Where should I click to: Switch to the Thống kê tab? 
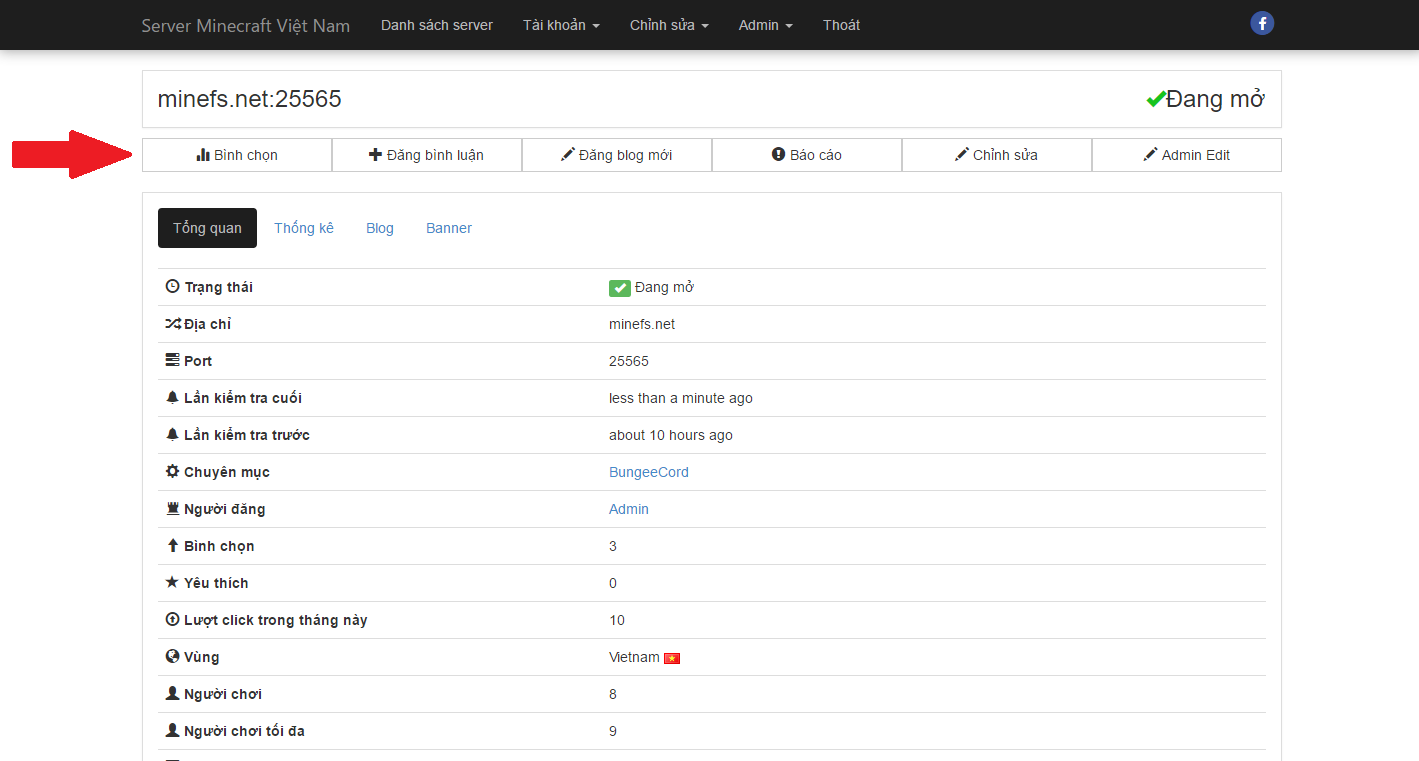click(x=304, y=228)
